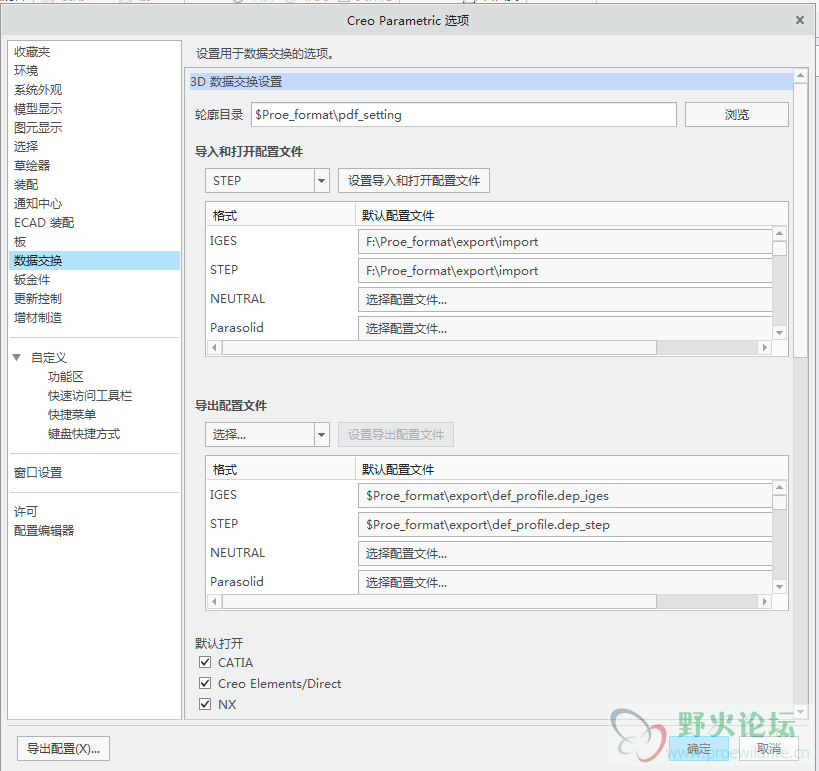
Task: Choose profile for Parasolid import
Action: coord(565,329)
